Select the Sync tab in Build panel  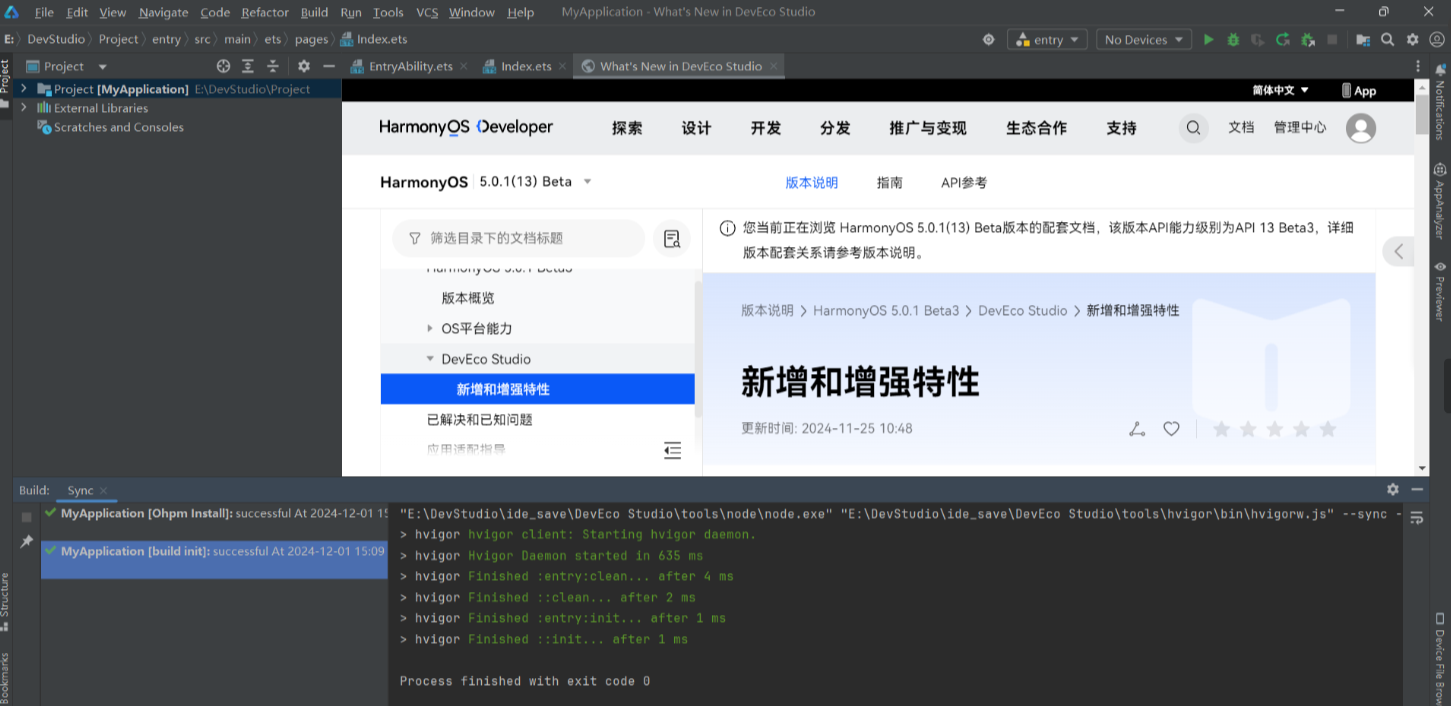(80, 490)
